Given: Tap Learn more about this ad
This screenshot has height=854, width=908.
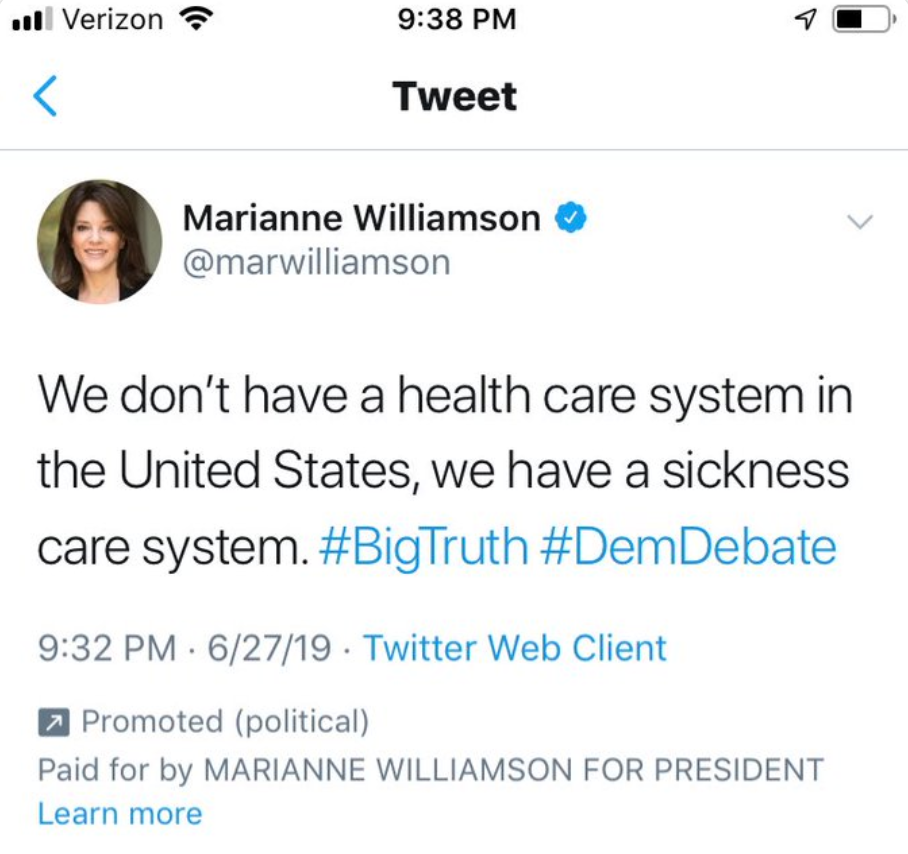Looking at the screenshot, I should point(120,814).
